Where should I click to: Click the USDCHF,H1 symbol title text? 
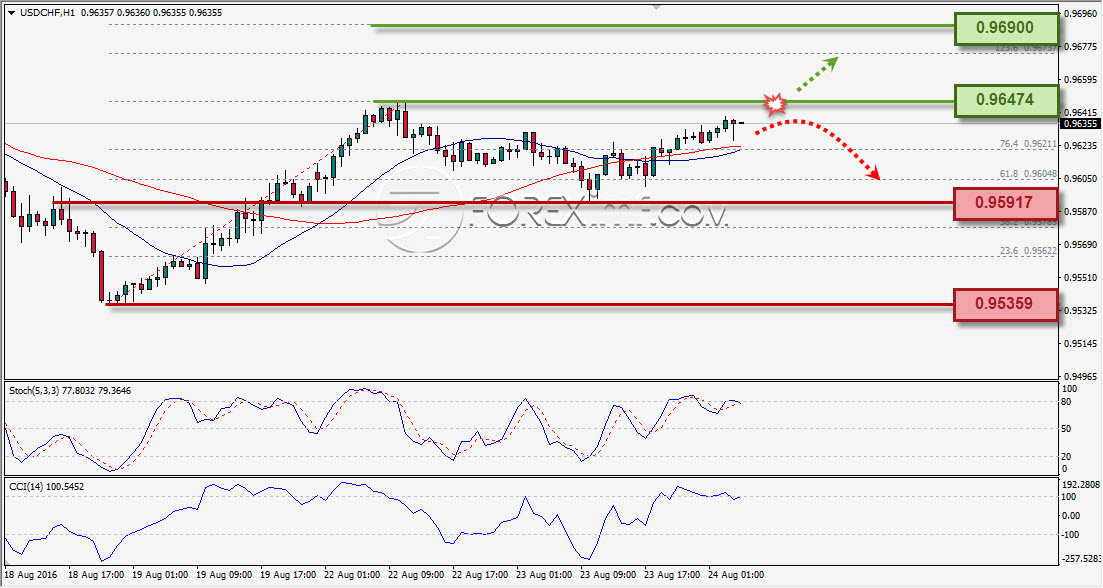tap(48, 13)
